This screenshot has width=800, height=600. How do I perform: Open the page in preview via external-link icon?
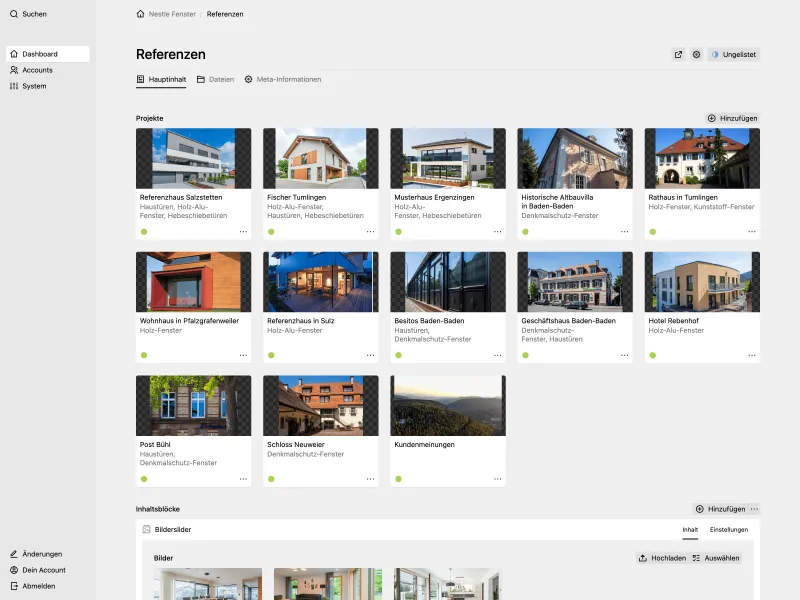[x=678, y=55]
